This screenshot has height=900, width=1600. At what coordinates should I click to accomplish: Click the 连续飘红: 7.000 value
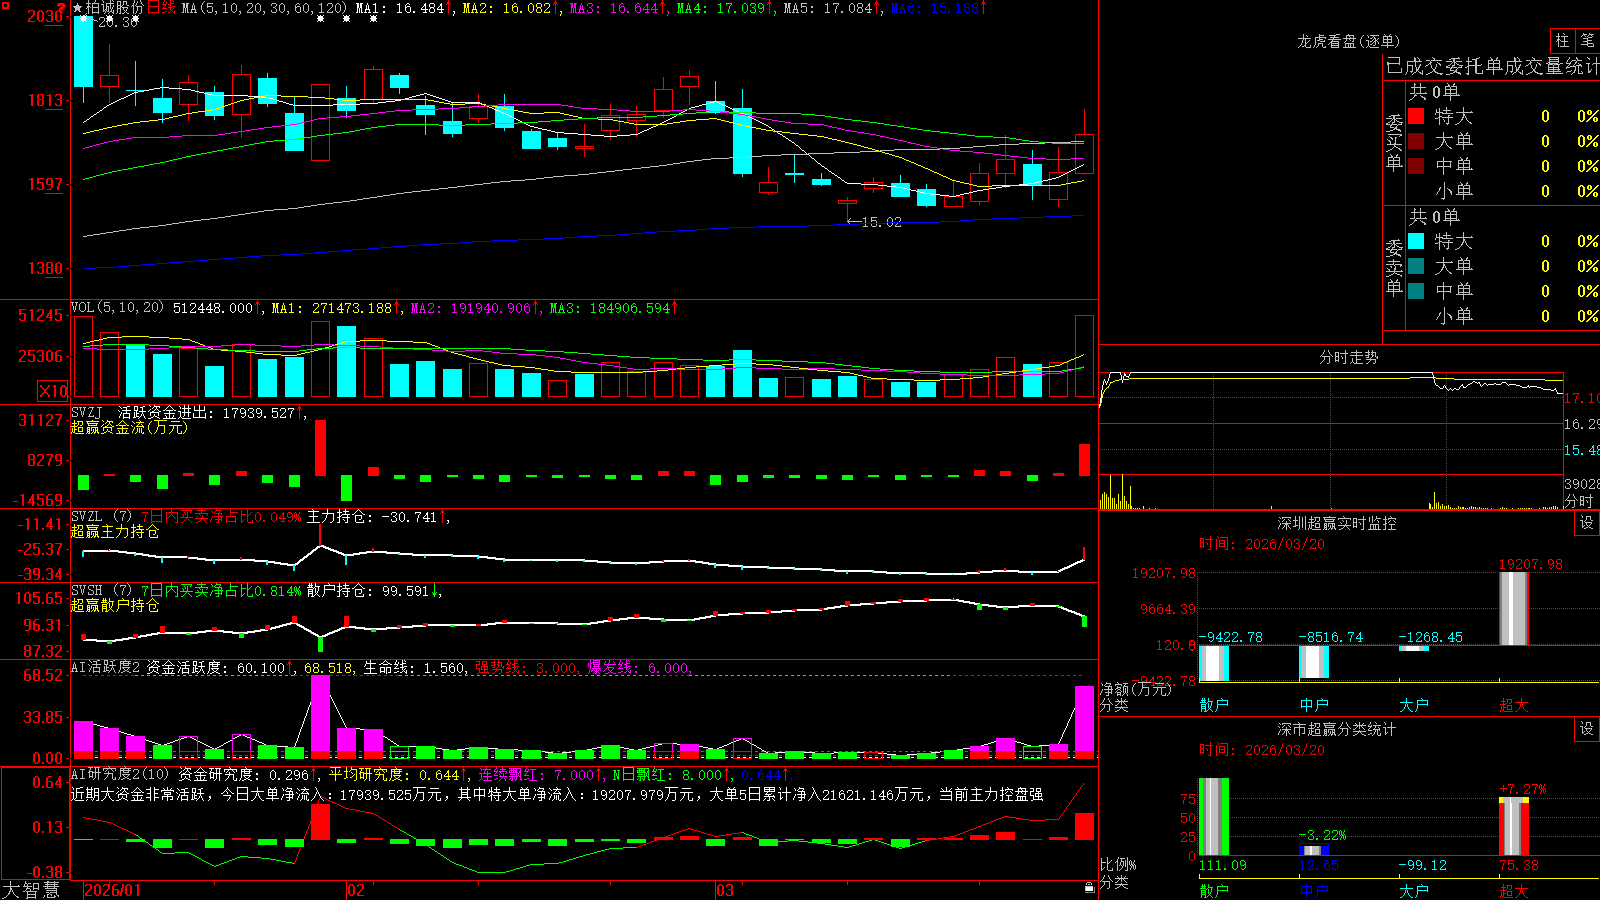tap(538, 774)
